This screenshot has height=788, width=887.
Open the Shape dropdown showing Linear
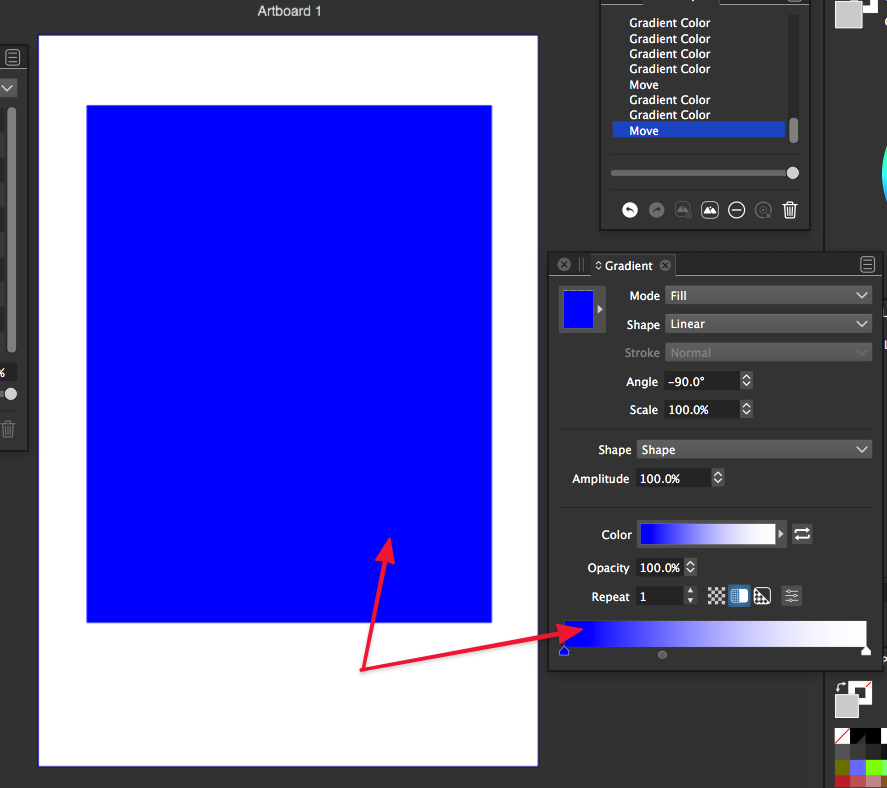pyautogui.click(x=768, y=324)
